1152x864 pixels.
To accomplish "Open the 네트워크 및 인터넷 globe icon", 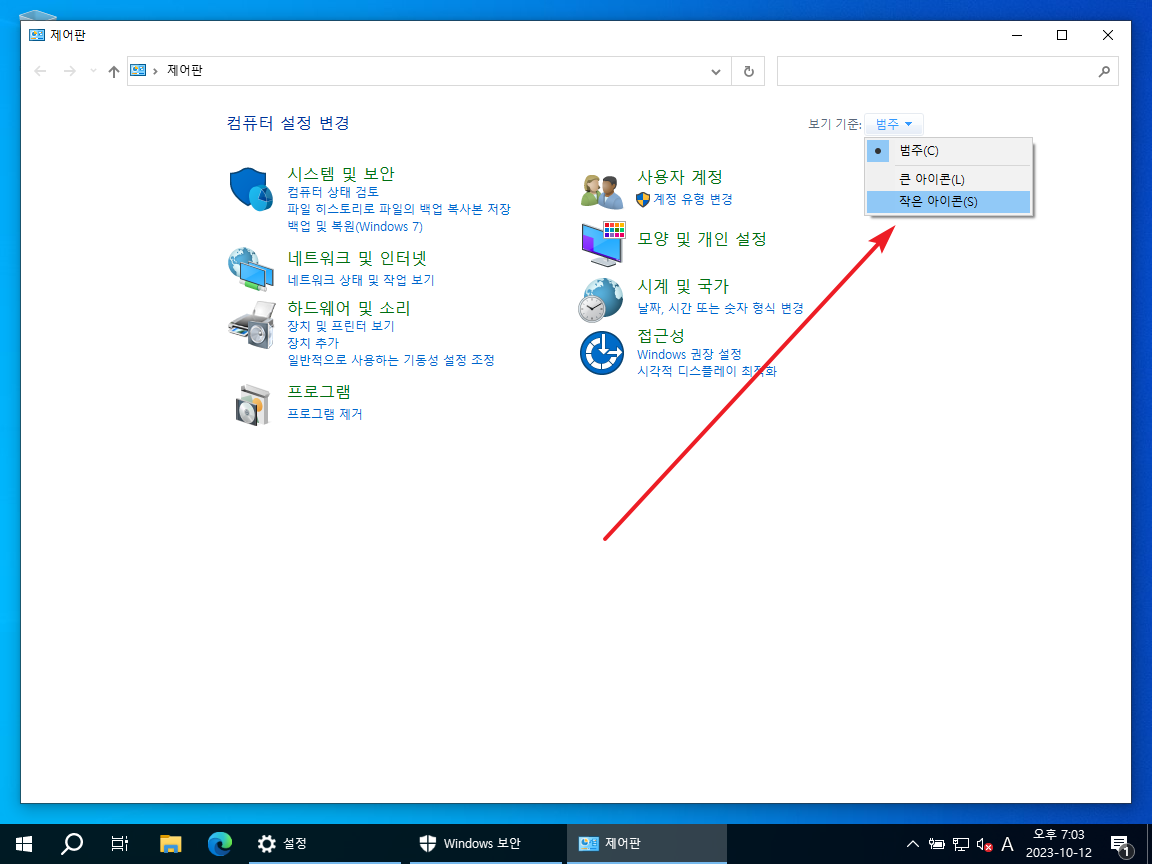I will click(x=251, y=270).
